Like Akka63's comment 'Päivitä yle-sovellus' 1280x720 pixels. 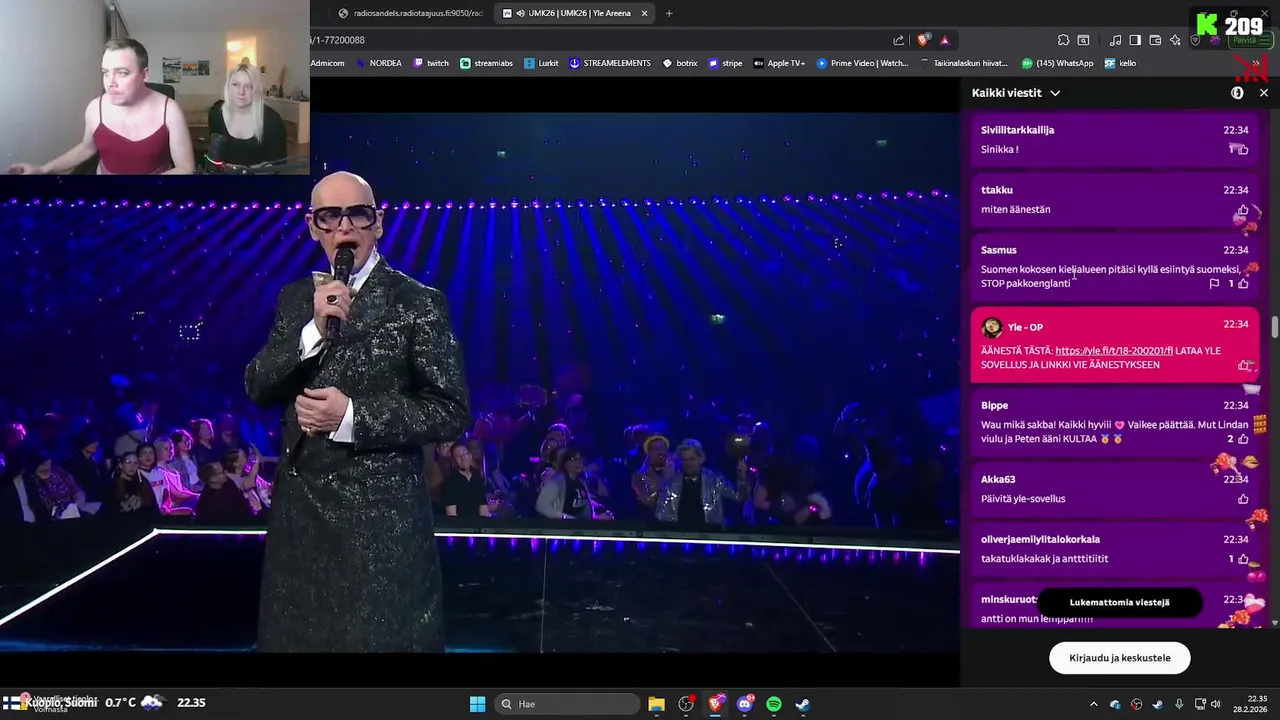point(1243,499)
